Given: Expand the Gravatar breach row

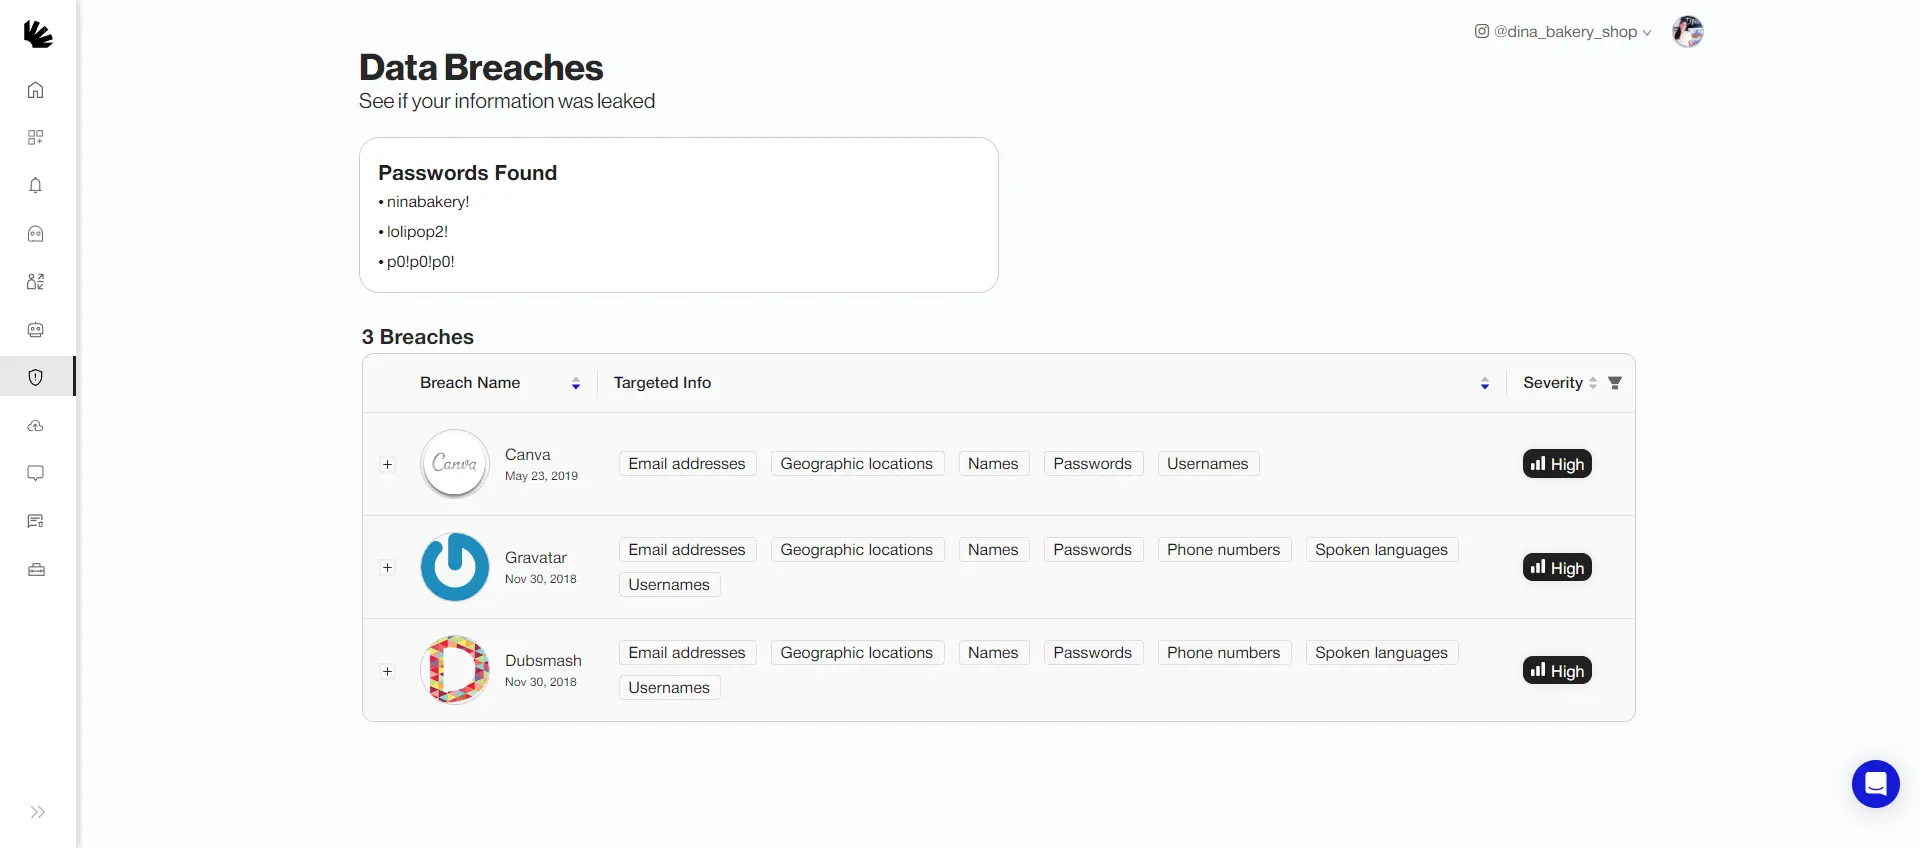Looking at the screenshot, I should 388,568.
